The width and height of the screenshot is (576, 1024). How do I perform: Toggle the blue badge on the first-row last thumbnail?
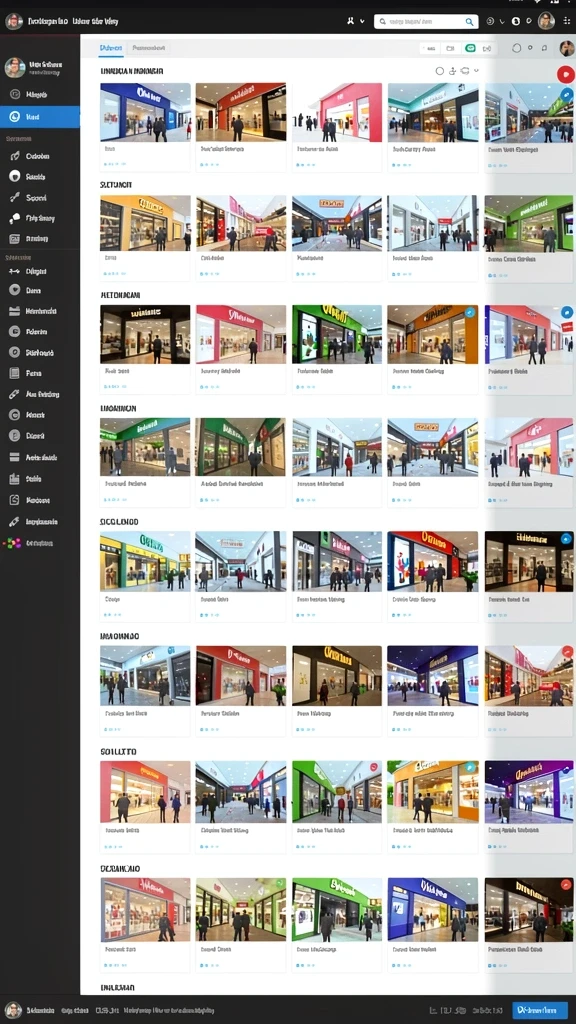click(566, 95)
